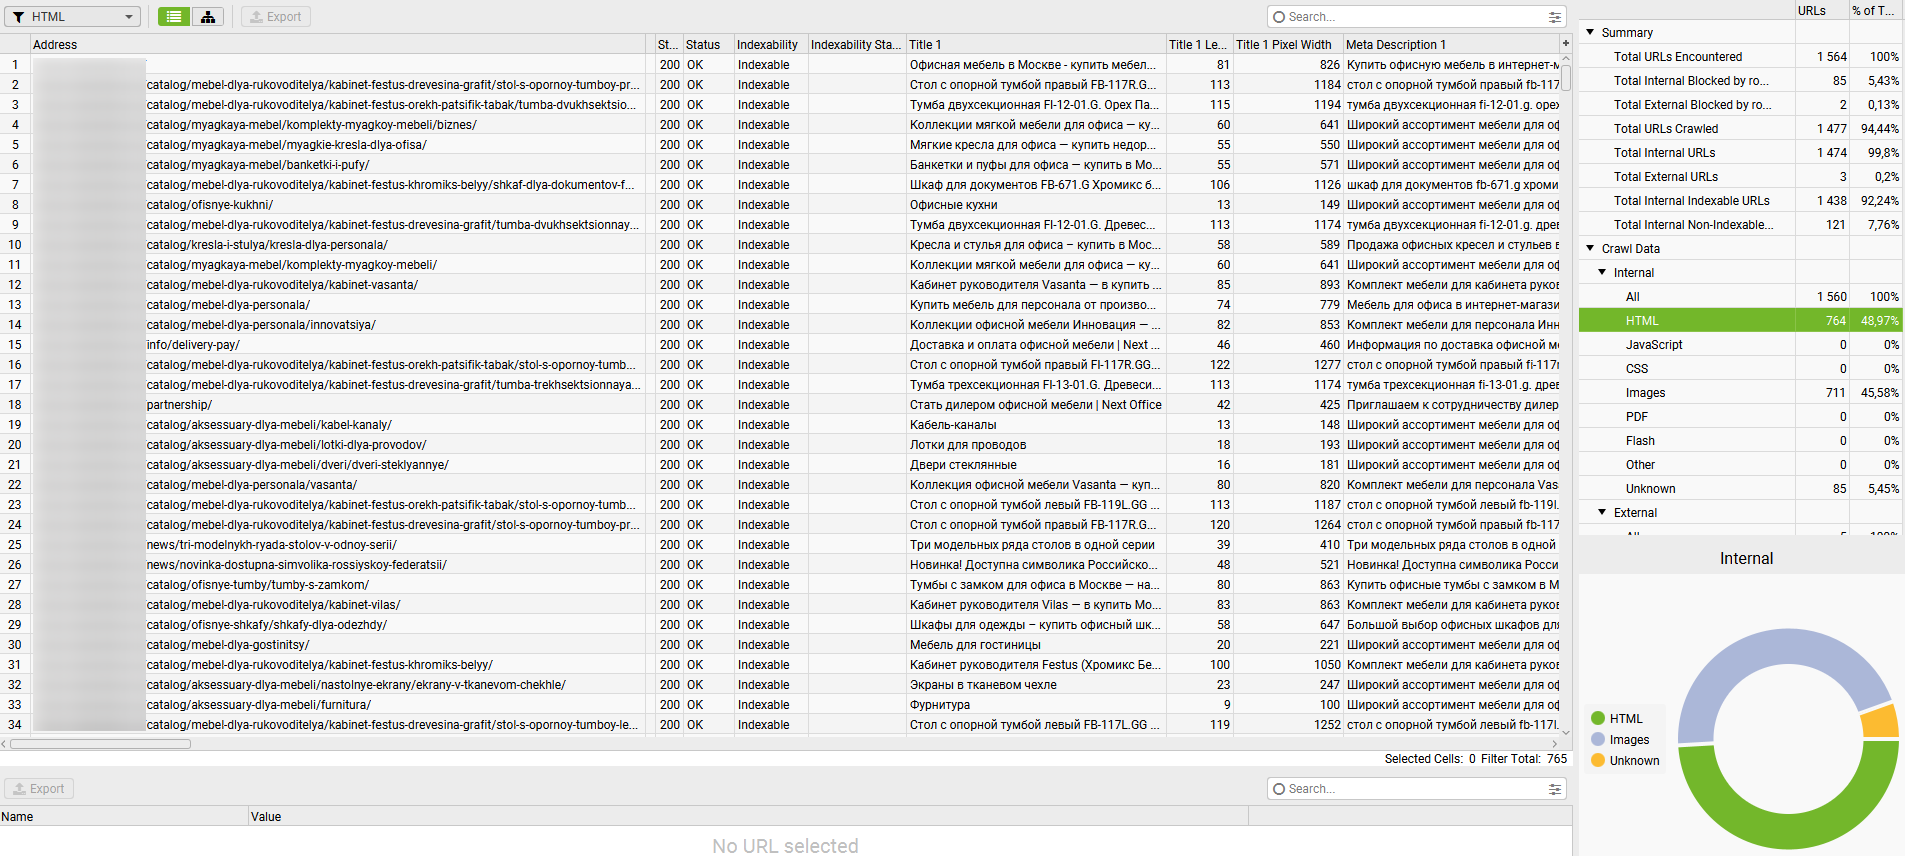Open the HTML filter dropdown
The width and height of the screenshot is (1905, 856).
click(73, 17)
